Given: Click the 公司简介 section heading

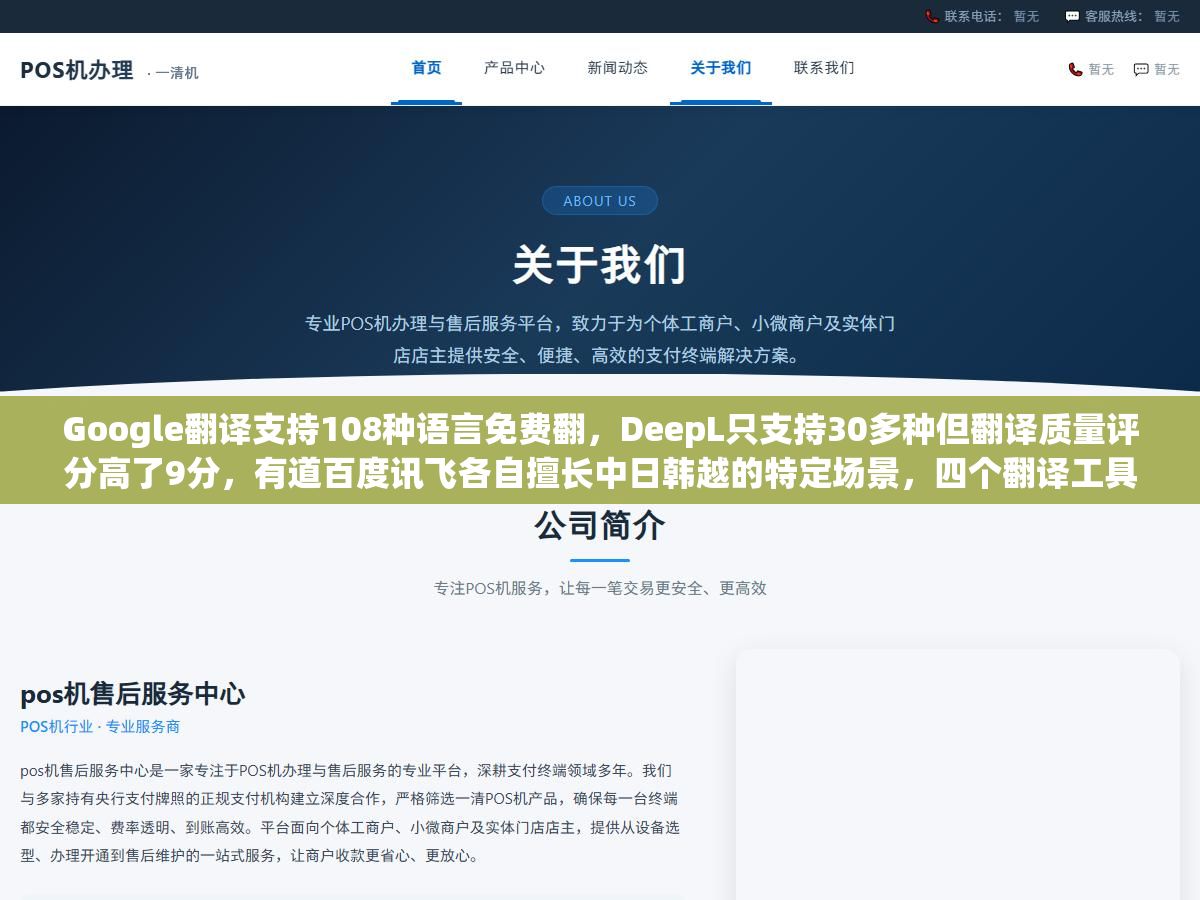Looking at the screenshot, I should coord(600,525).
